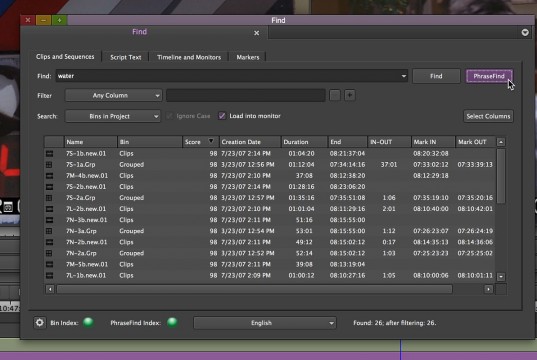Click the Name column header
The image size is (537, 360).
point(90,142)
